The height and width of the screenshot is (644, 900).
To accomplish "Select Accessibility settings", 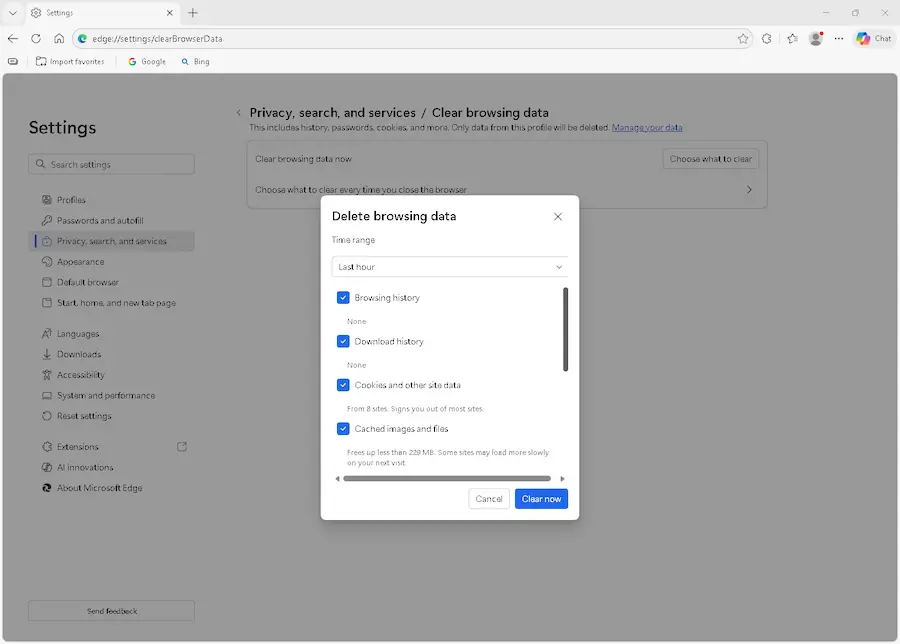I will point(83,374).
